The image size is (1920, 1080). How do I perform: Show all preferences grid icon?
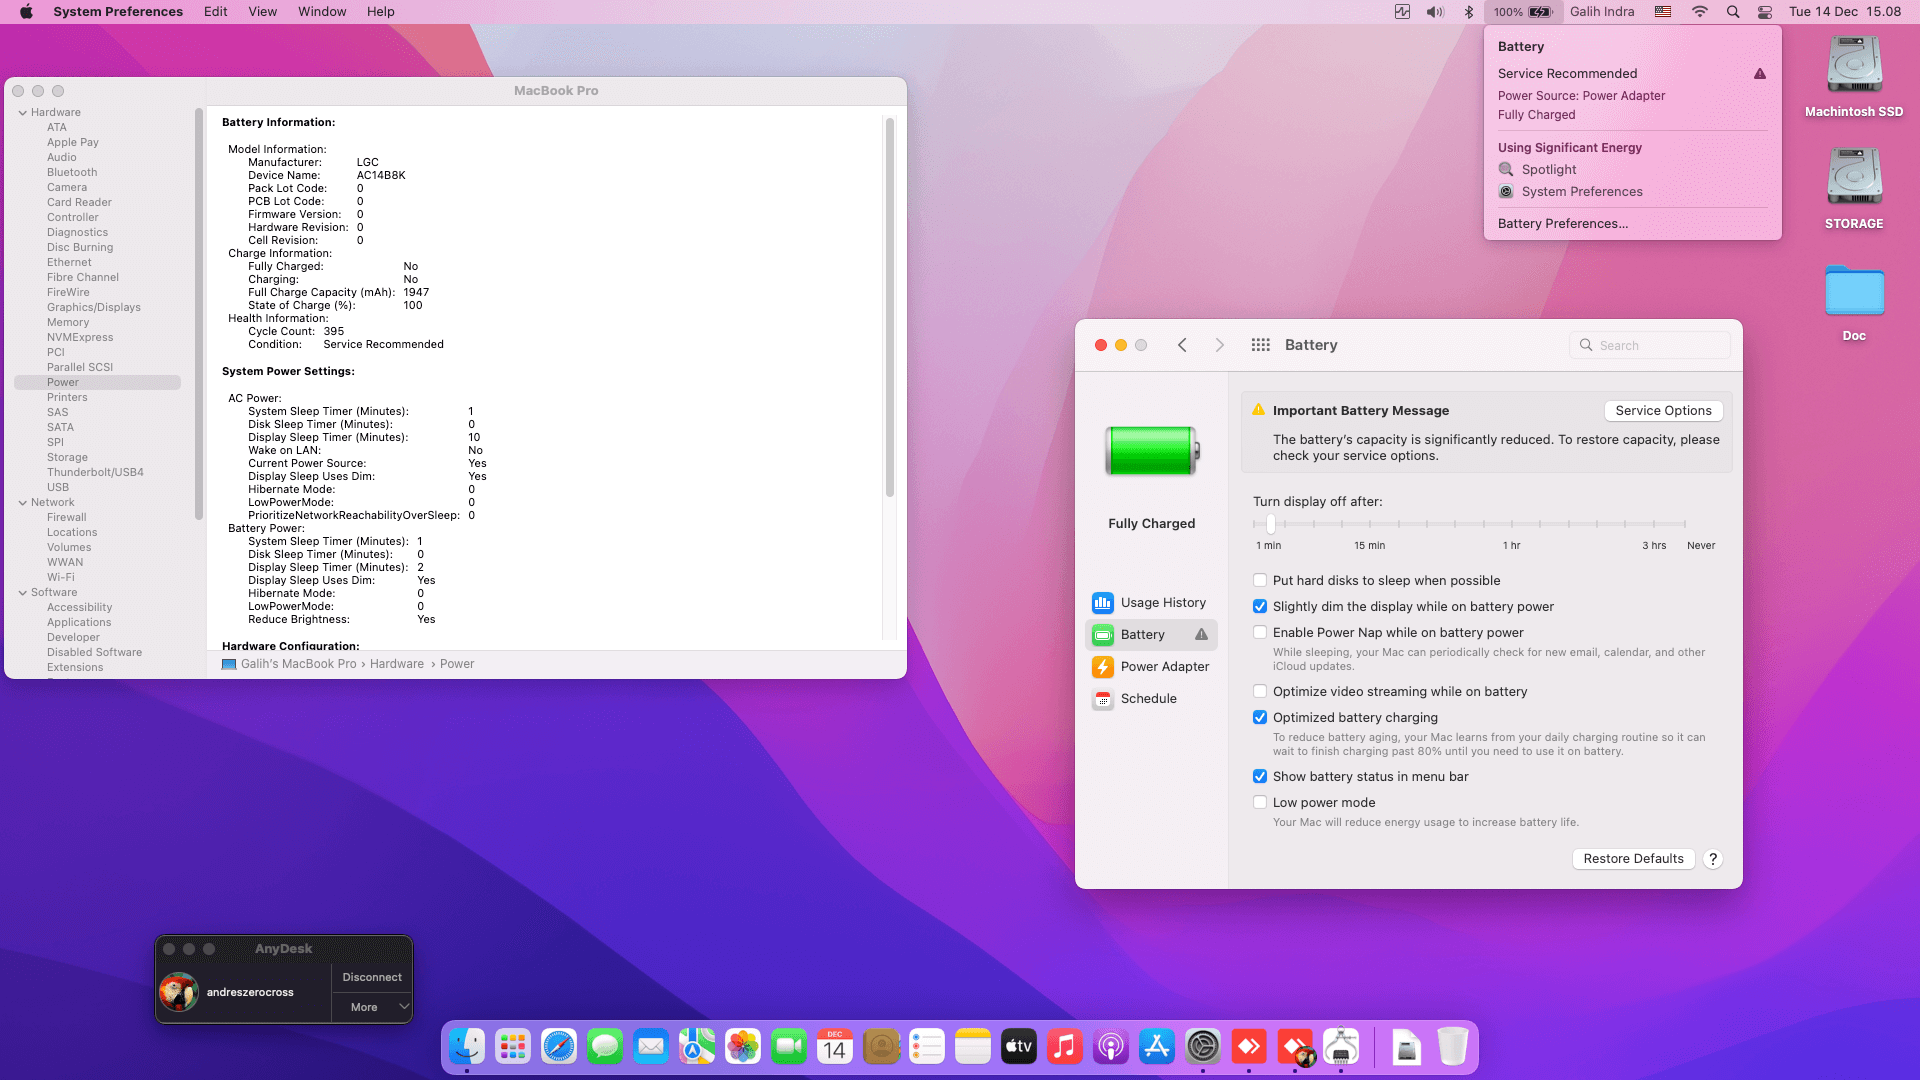[x=1260, y=345]
